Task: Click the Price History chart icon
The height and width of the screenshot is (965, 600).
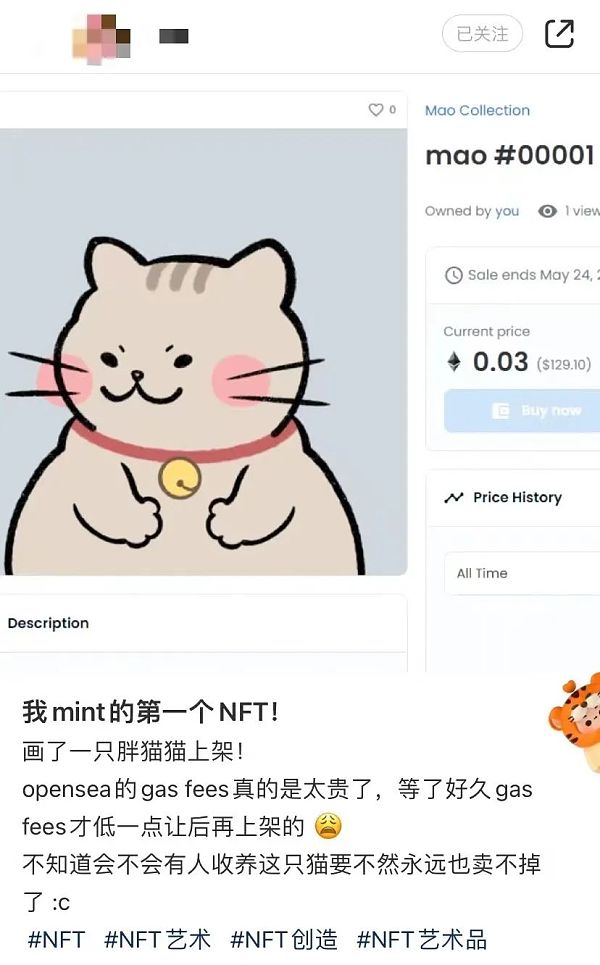Action: coord(454,497)
